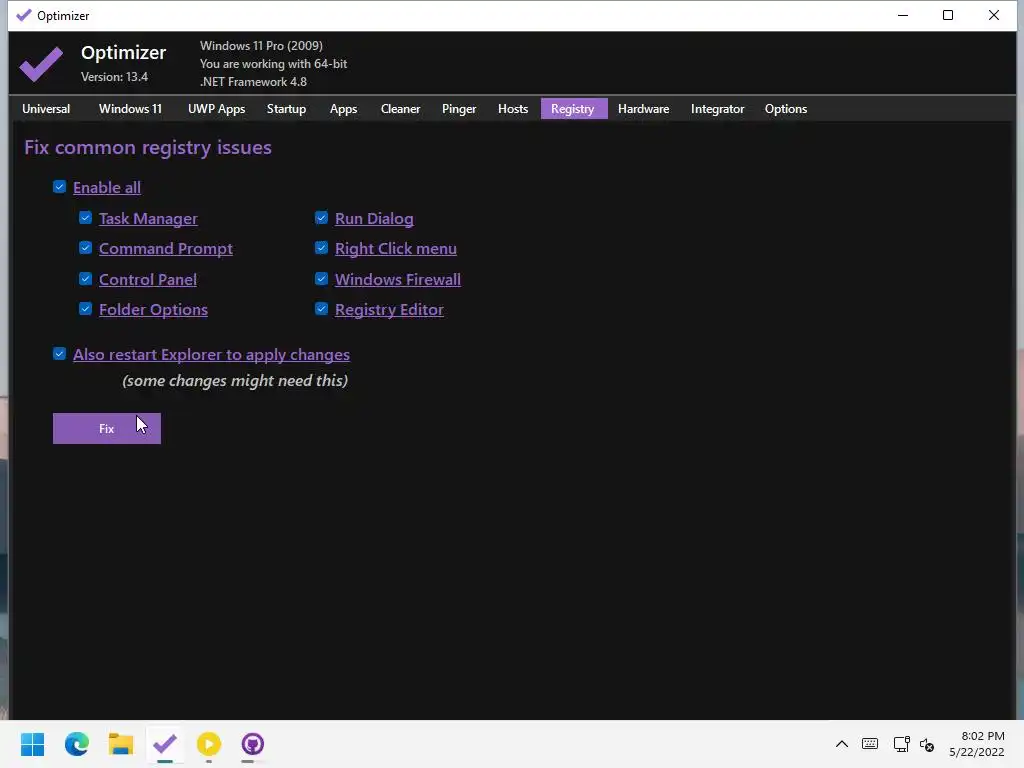Toggle the Folder Options checkbox
1024x768 pixels.
(x=86, y=309)
